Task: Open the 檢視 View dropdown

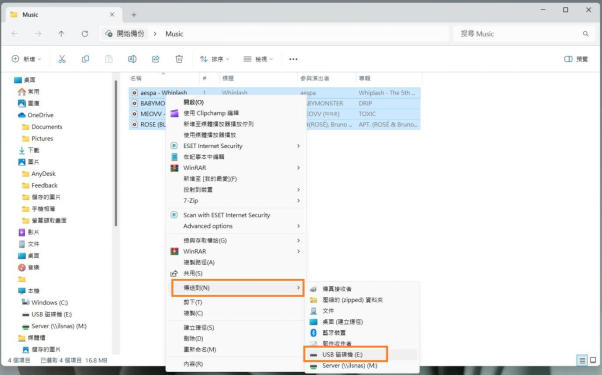Action: pyautogui.click(x=258, y=59)
